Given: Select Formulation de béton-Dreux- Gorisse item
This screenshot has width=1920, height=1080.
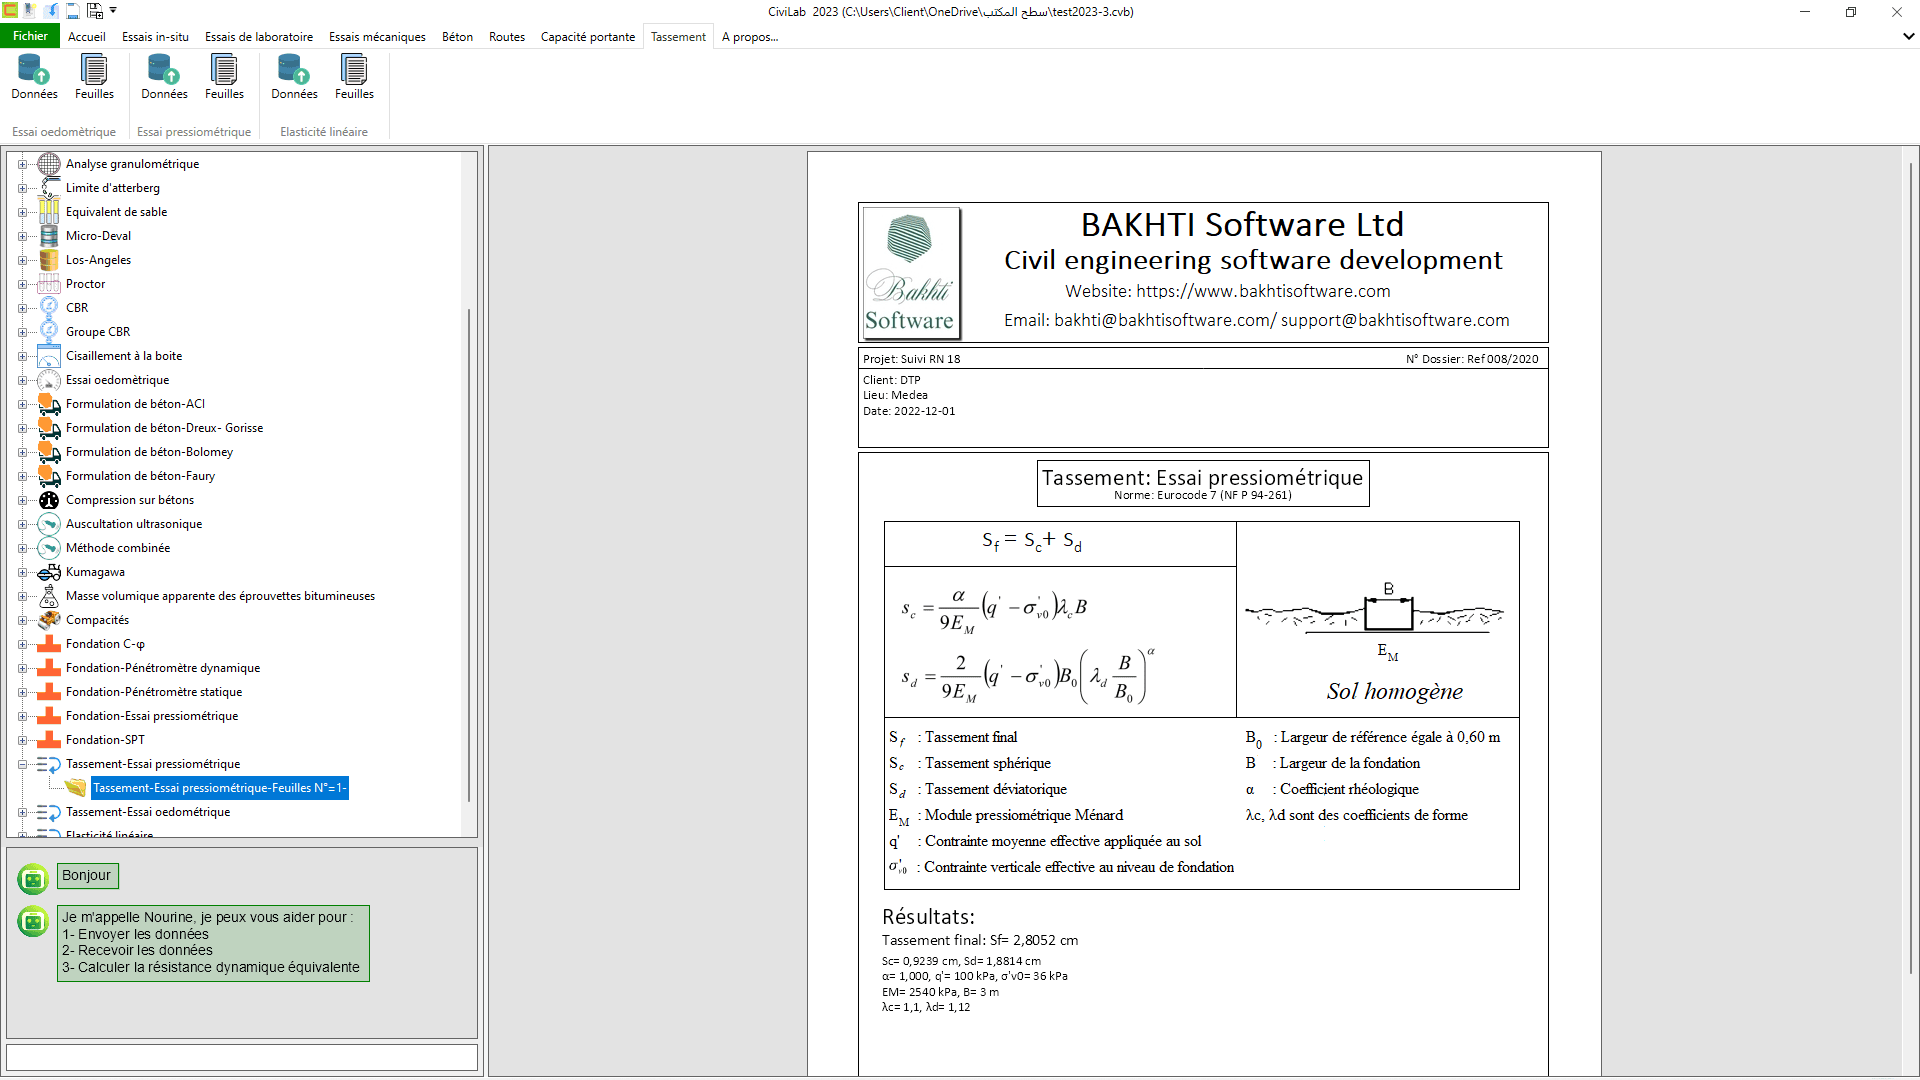Looking at the screenshot, I should [x=164, y=428].
